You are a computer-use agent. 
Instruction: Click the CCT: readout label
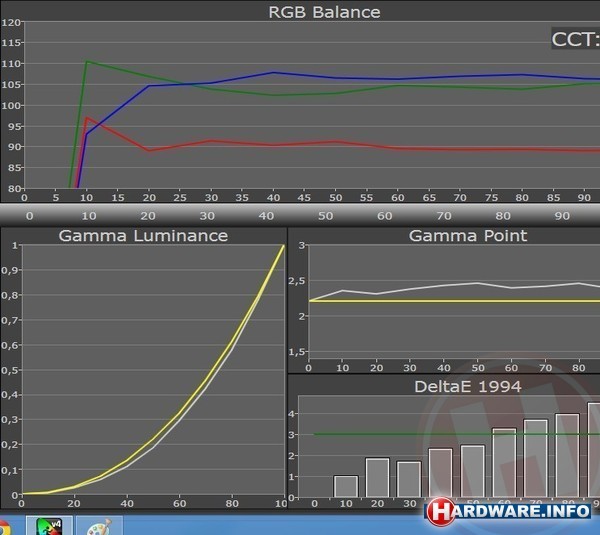(x=575, y=39)
